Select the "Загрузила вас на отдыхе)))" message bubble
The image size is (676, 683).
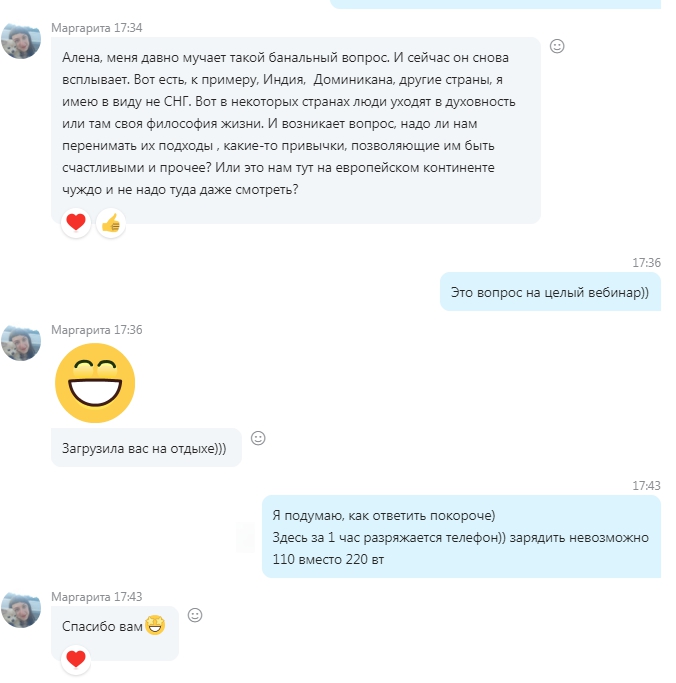[146, 448]
